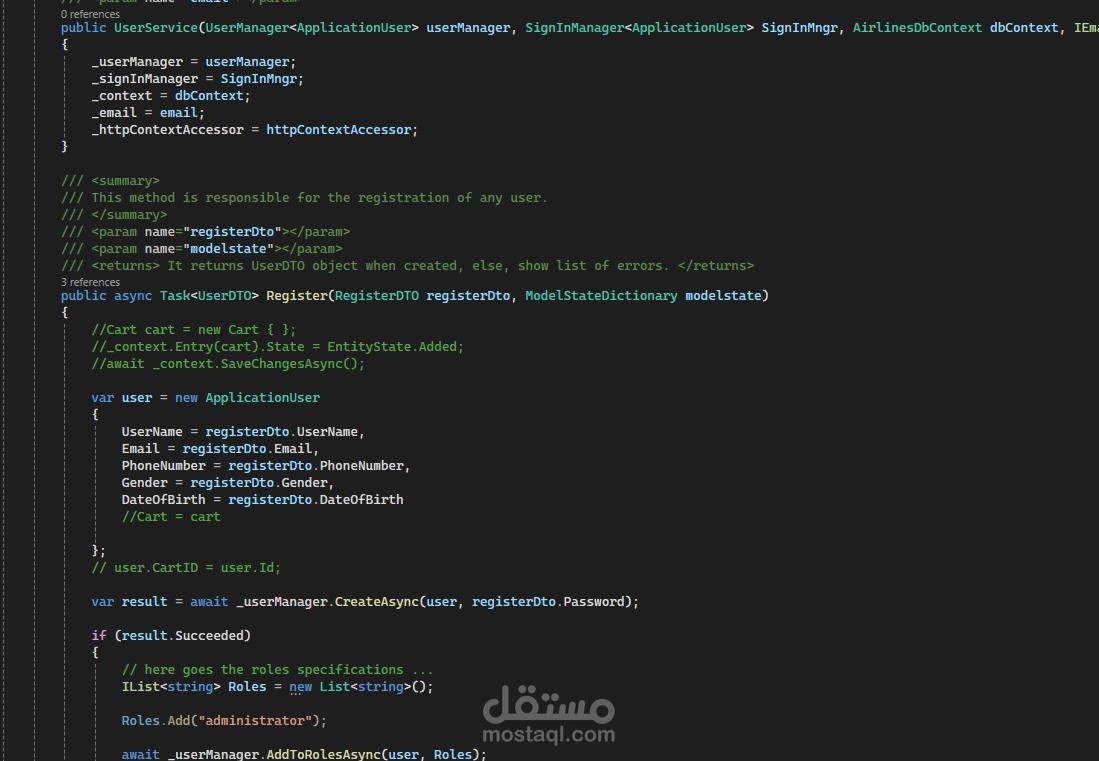Click the '<returns>' documentation comment line
The height and width of the screenshot is (761, 1099).
click(x=407, y=266)
